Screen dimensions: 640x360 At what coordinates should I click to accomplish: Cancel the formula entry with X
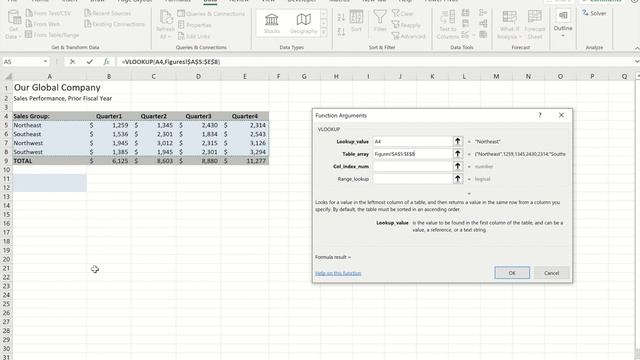click(x=72, y=62)
